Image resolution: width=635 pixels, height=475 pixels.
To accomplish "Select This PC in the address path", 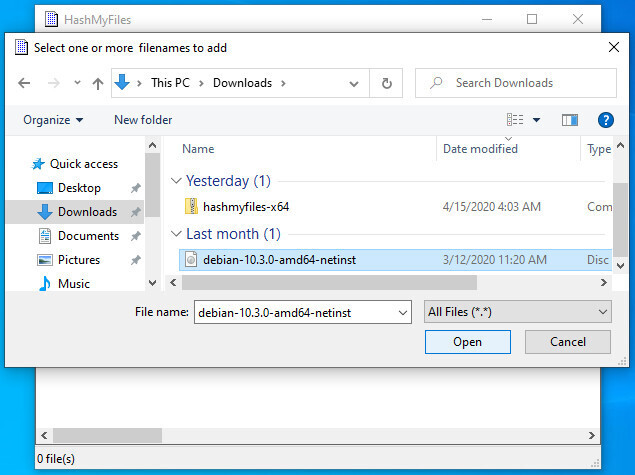I will click(x=170, y=83).
